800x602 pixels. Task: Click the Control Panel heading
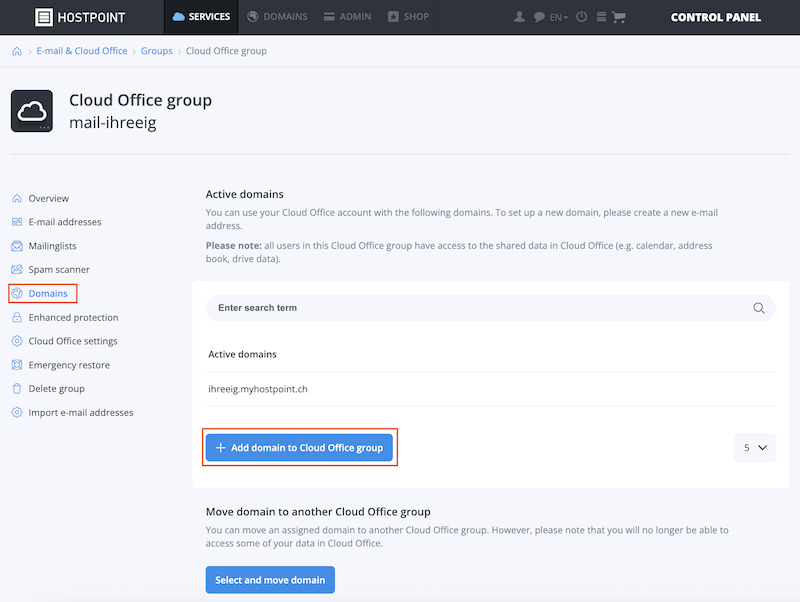715,17
